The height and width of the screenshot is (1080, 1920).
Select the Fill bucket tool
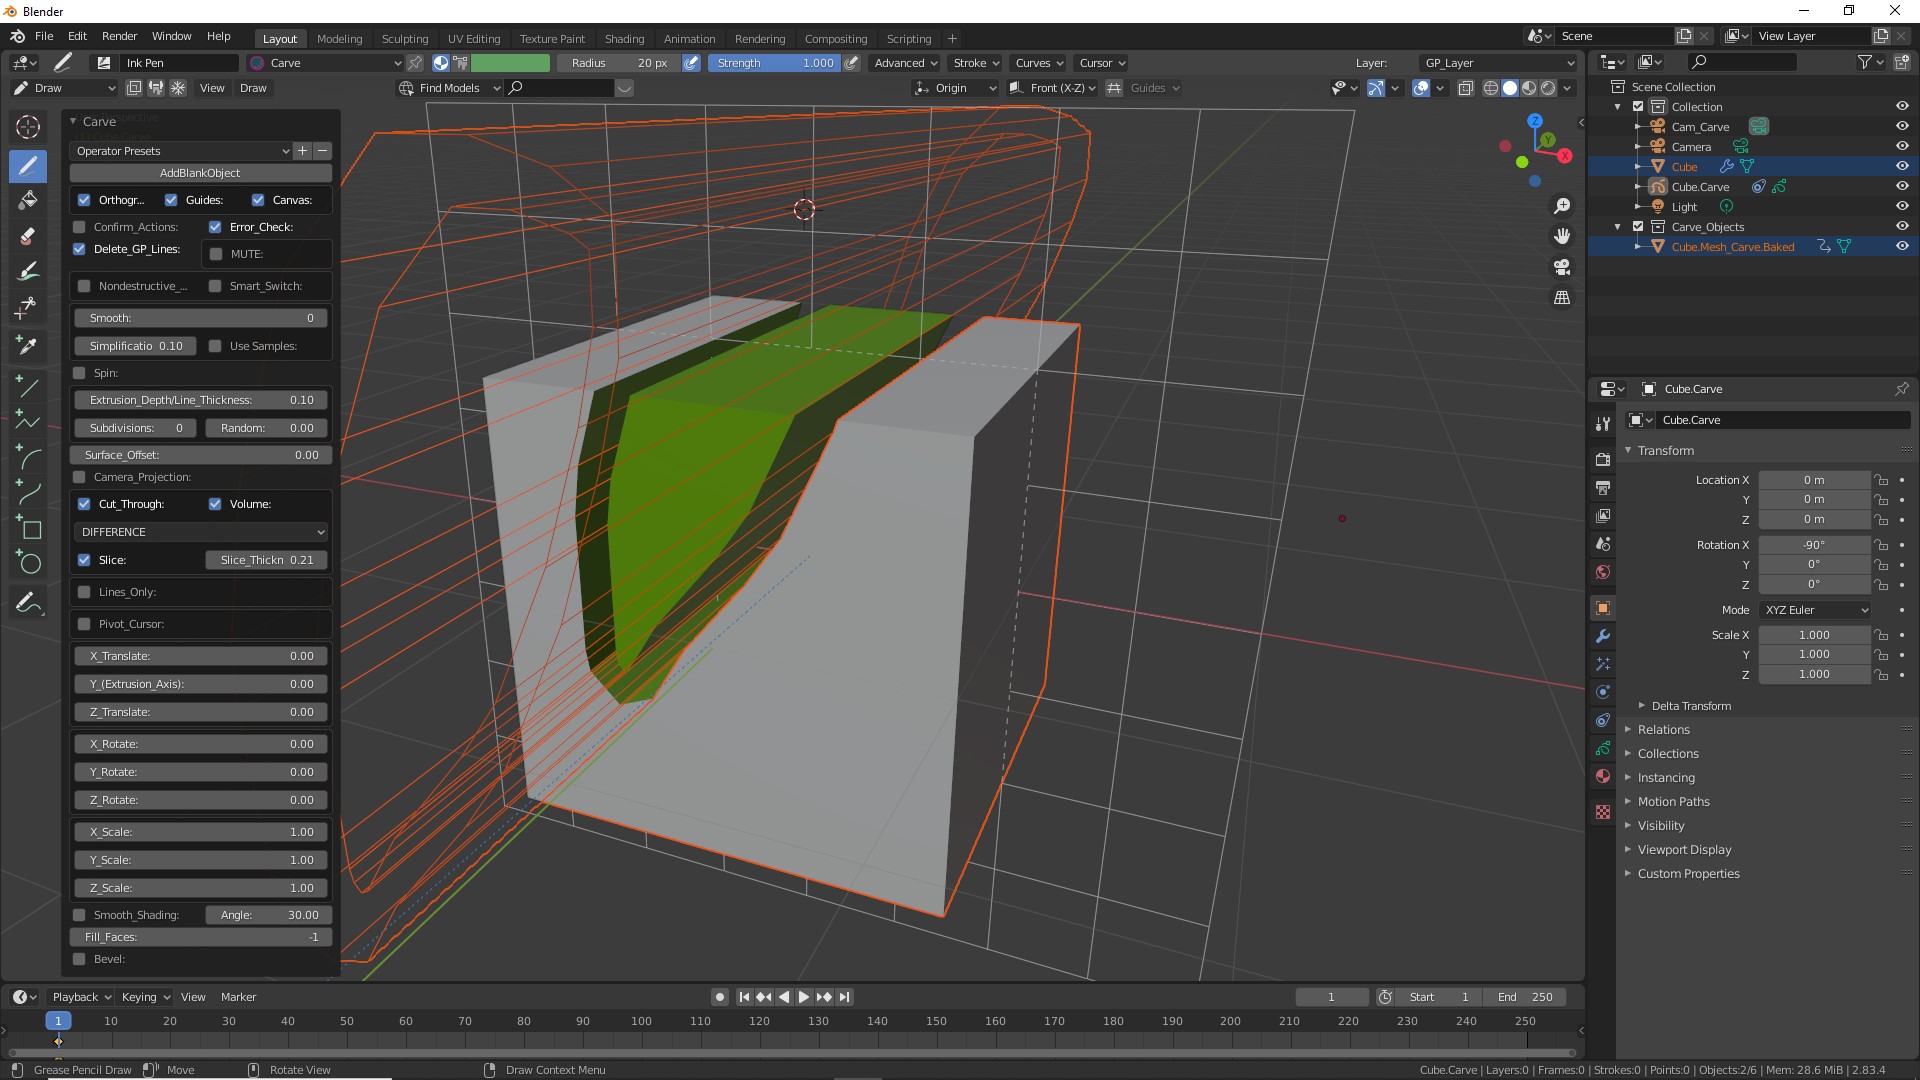[x=28, y=200]
